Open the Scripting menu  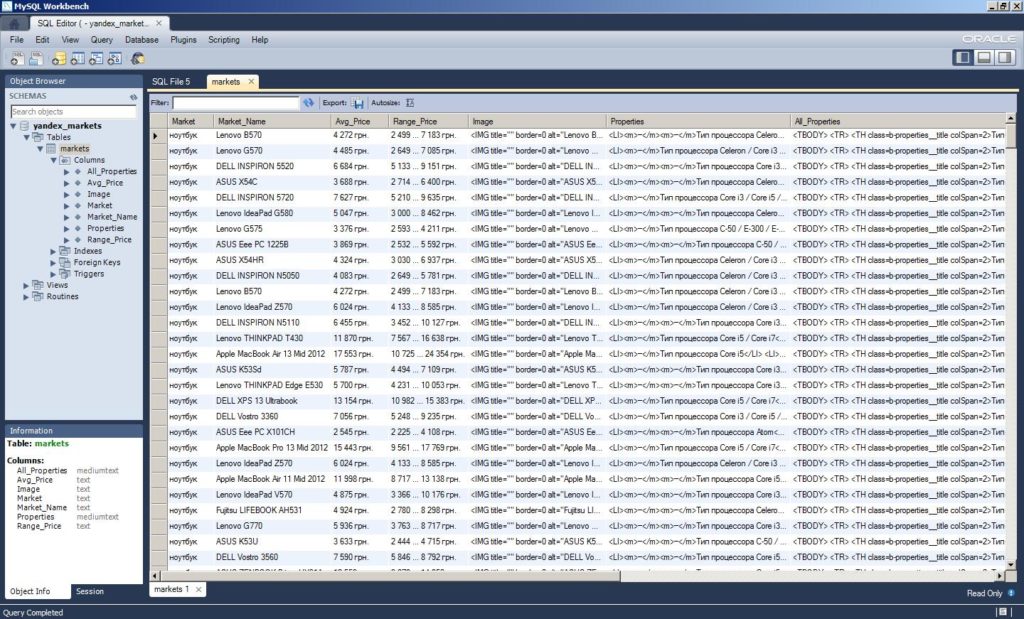[224, 40]
